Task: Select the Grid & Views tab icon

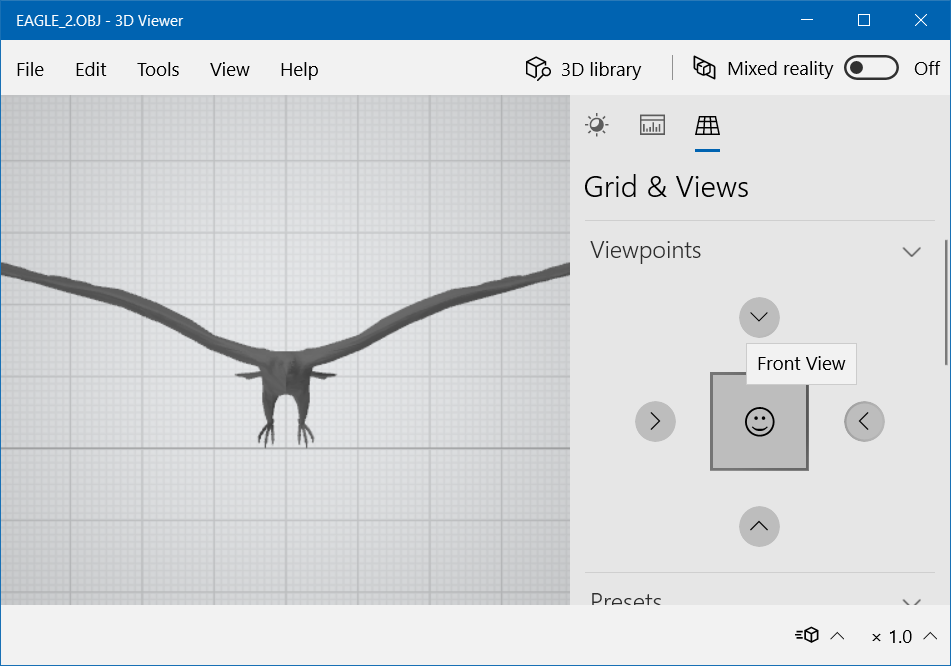Action: pos(707,125)
